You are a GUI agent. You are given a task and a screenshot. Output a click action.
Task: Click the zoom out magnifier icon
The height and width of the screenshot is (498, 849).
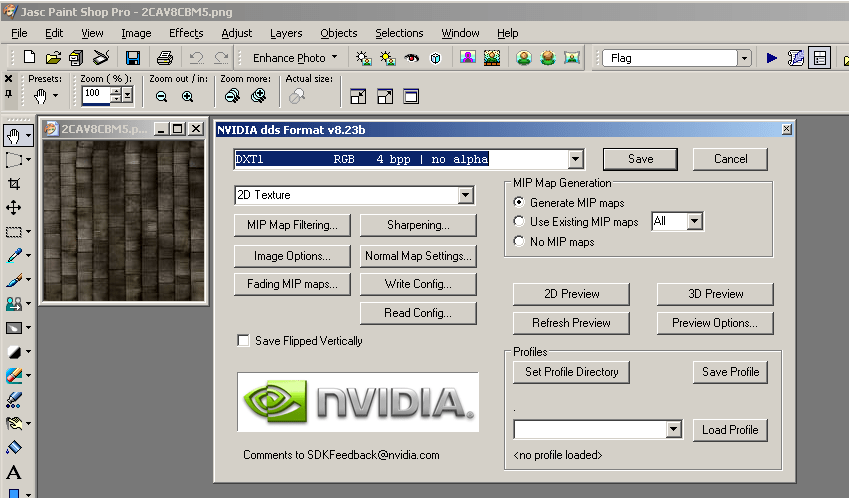(x=161, y=96)
